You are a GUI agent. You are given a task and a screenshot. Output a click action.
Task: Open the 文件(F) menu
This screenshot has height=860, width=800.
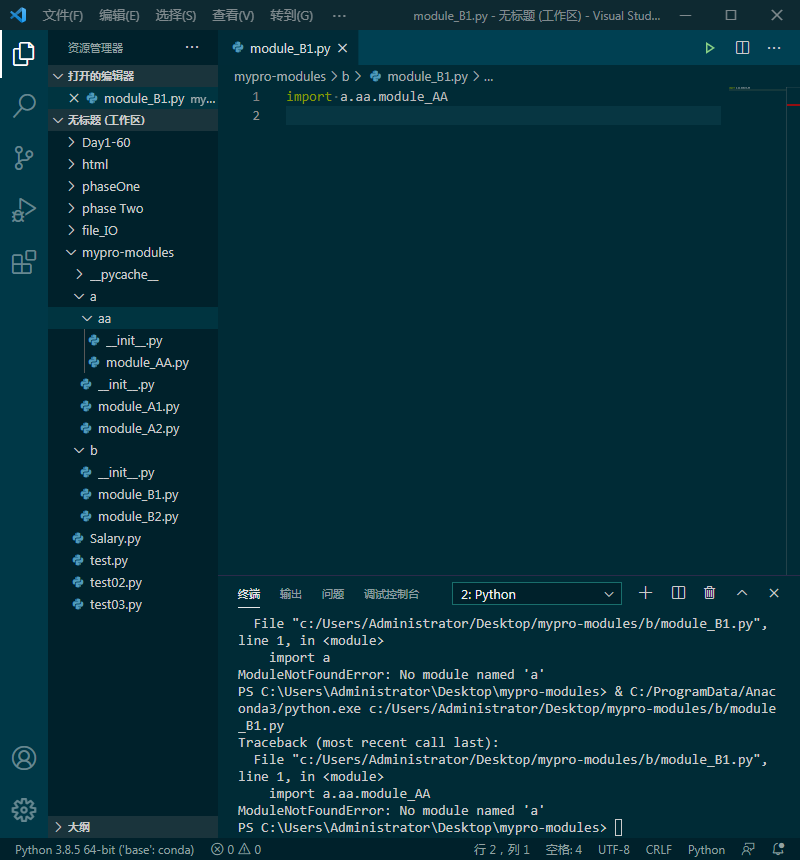(x=63, y=15)
